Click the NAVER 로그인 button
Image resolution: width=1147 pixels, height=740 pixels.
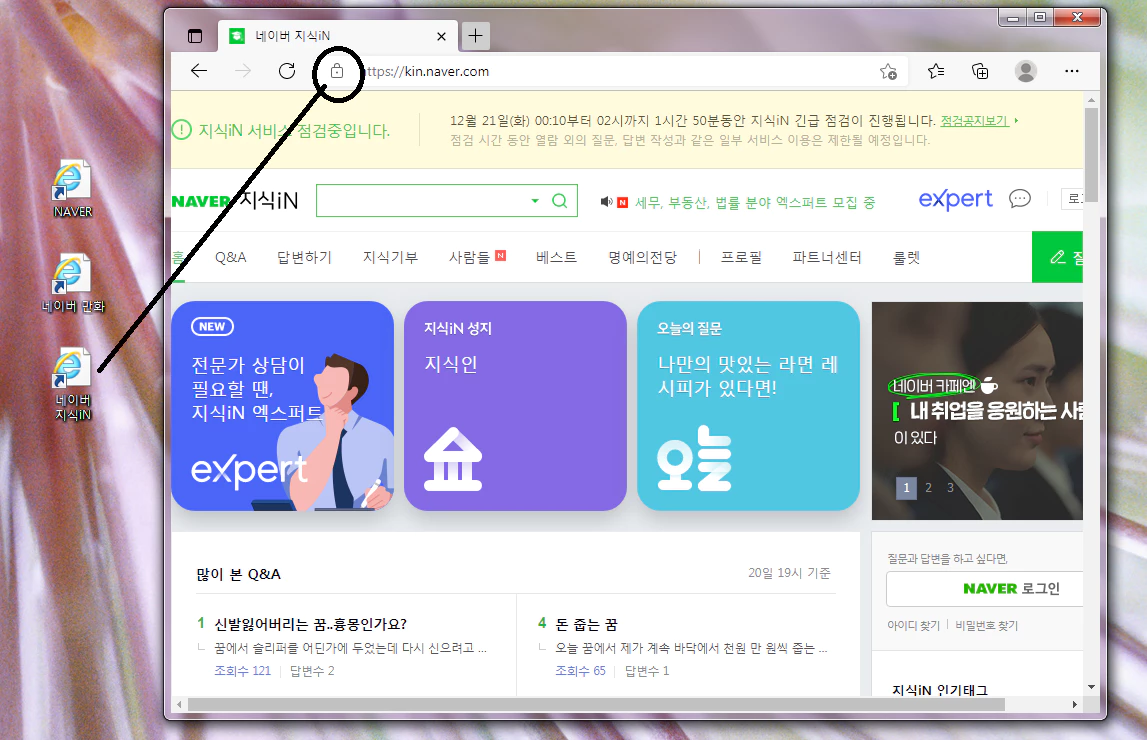point(985,589)
